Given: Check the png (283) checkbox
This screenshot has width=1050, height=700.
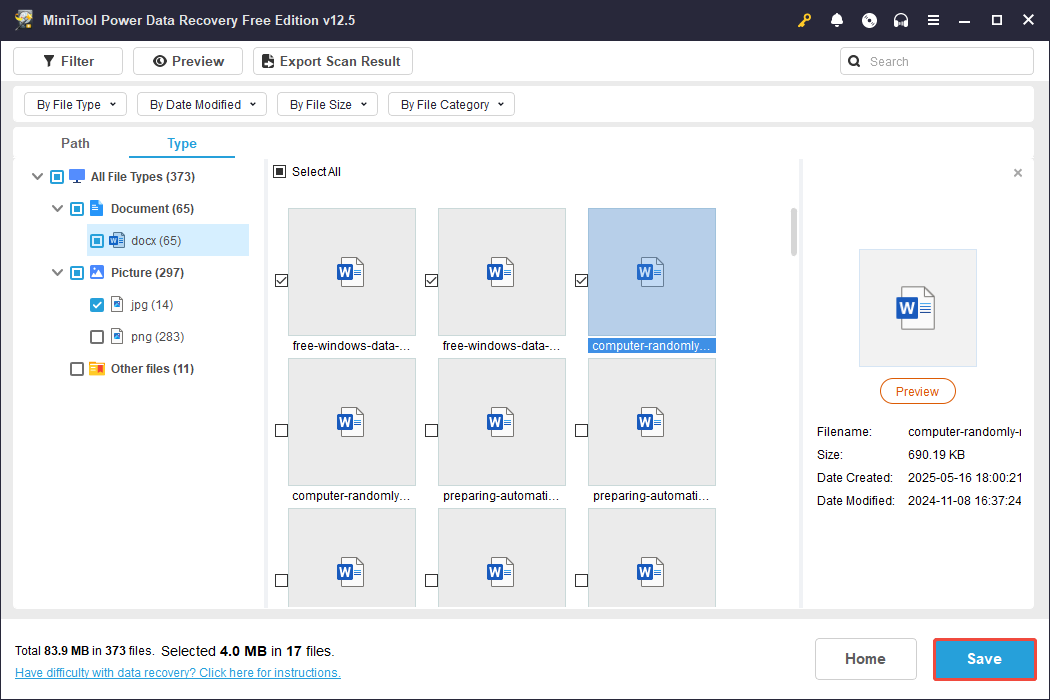Looking at the screenshot, I should [x=97, y=336].
